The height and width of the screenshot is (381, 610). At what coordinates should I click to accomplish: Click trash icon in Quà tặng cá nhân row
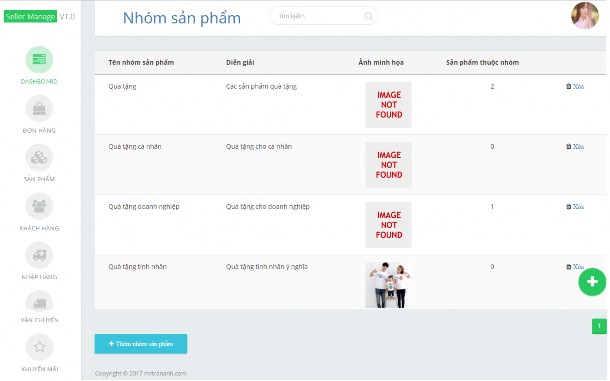pos(569,147)
